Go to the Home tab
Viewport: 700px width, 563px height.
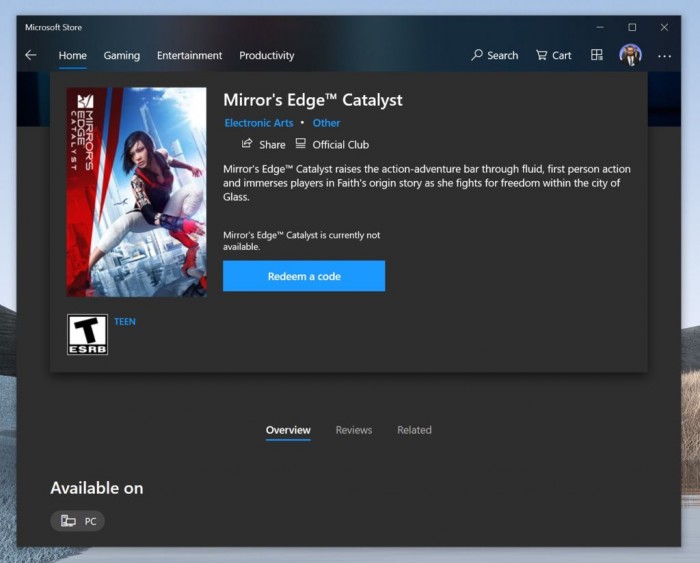[72, 55]
